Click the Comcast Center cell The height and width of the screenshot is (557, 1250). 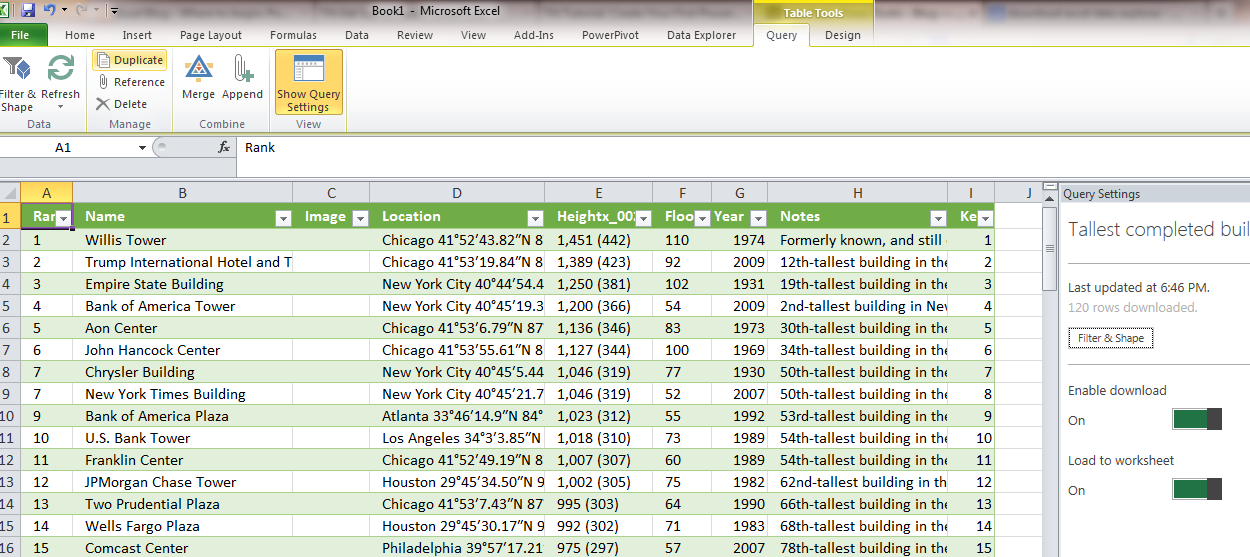tap(183, 548)
